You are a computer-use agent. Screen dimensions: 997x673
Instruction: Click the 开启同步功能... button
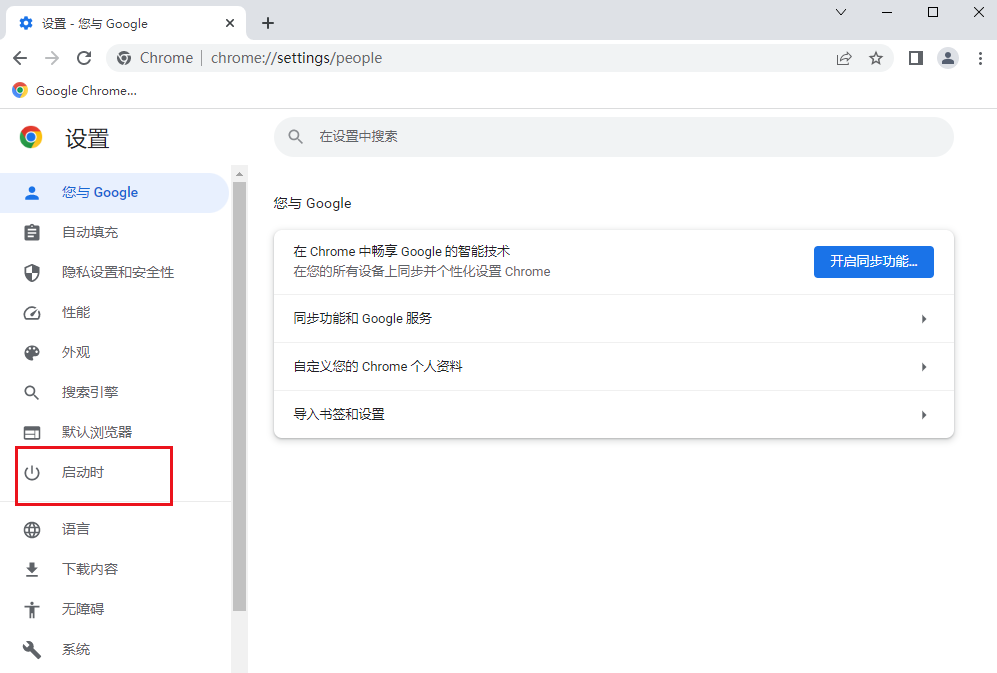tap(874, 261)
